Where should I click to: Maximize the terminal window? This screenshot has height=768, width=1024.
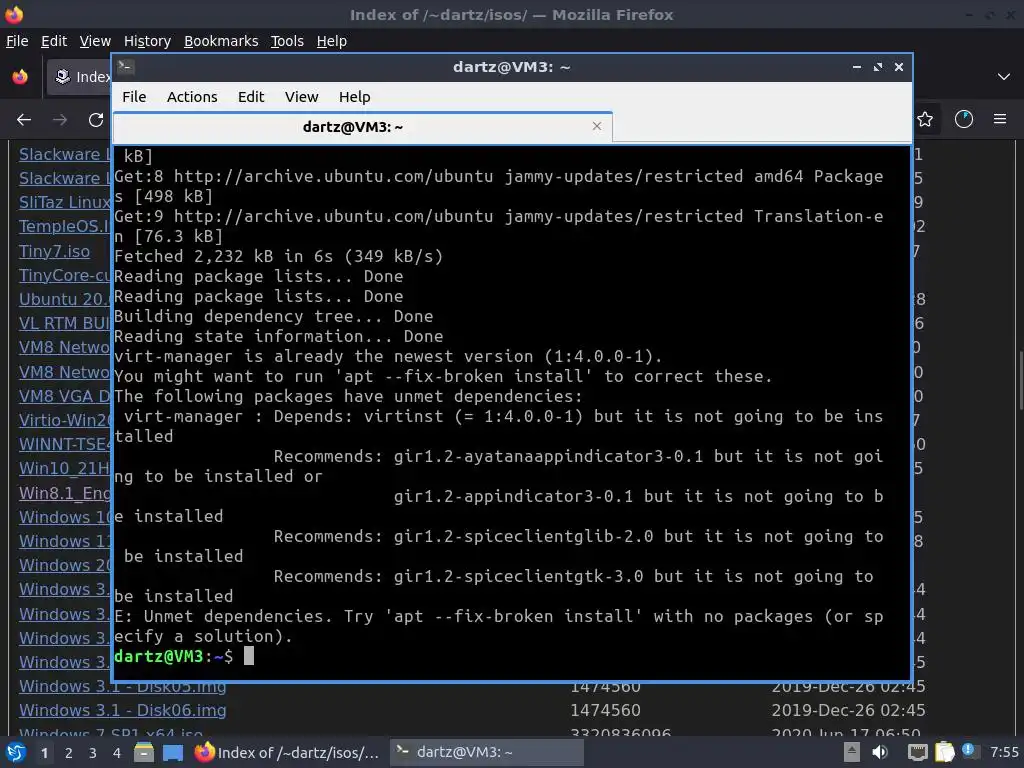coord(878,67)
